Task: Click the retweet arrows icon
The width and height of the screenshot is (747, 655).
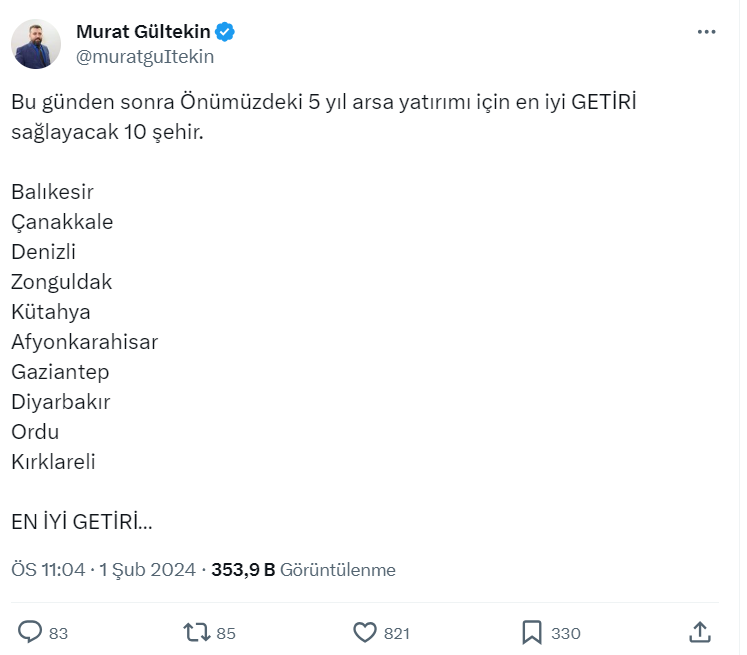Action: coord(196,632)
